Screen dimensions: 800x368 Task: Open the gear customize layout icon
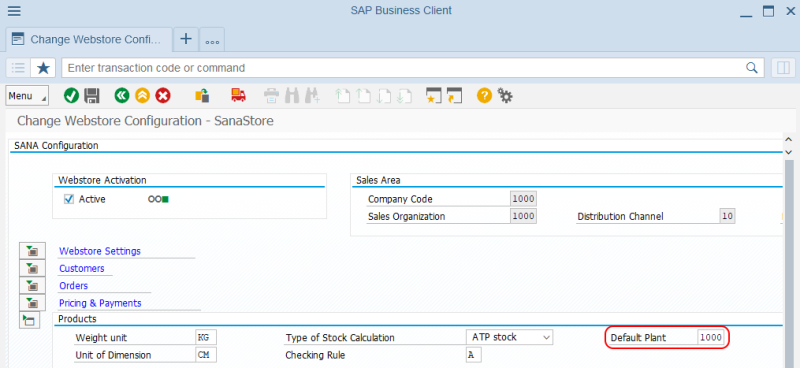tap(505, 95)
